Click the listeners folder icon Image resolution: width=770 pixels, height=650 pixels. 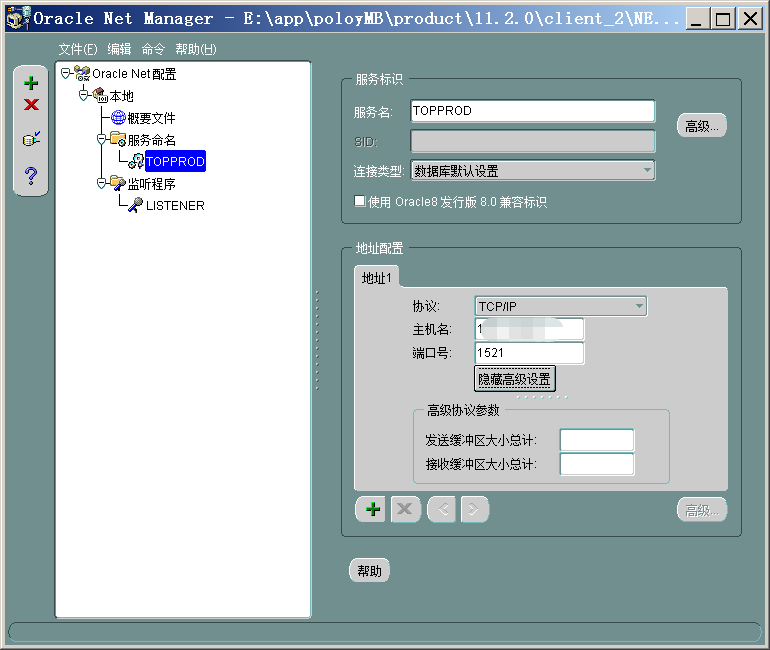point(118,183)
